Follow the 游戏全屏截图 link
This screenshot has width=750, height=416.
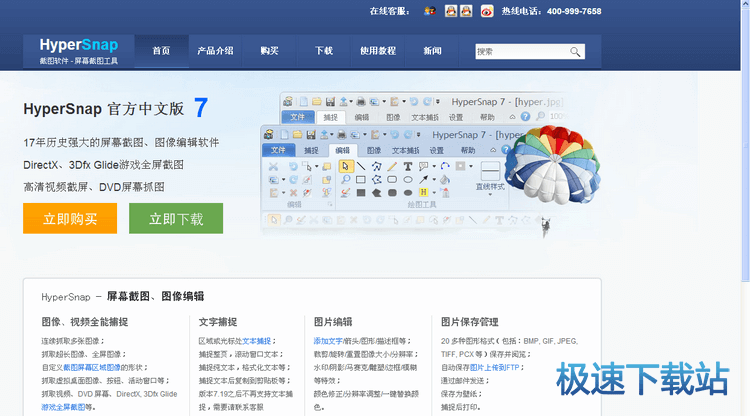click(63, 407)
